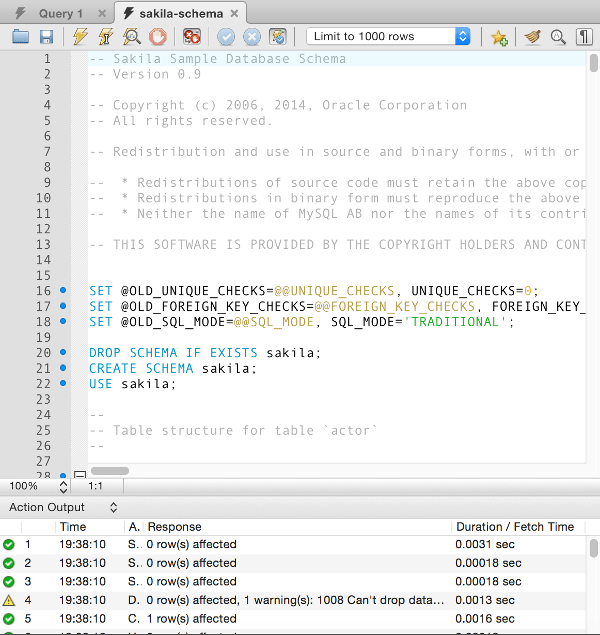Save the script with the floppy disk icon

click(47, 37)
